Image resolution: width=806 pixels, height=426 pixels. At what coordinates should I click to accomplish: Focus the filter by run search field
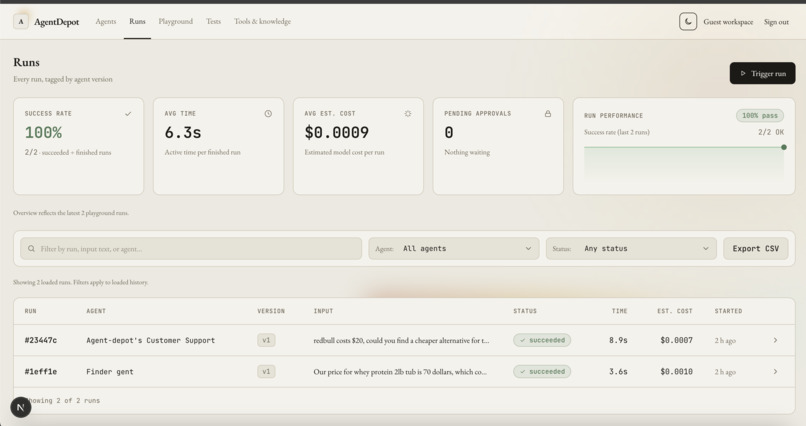[x=191, y=249]
